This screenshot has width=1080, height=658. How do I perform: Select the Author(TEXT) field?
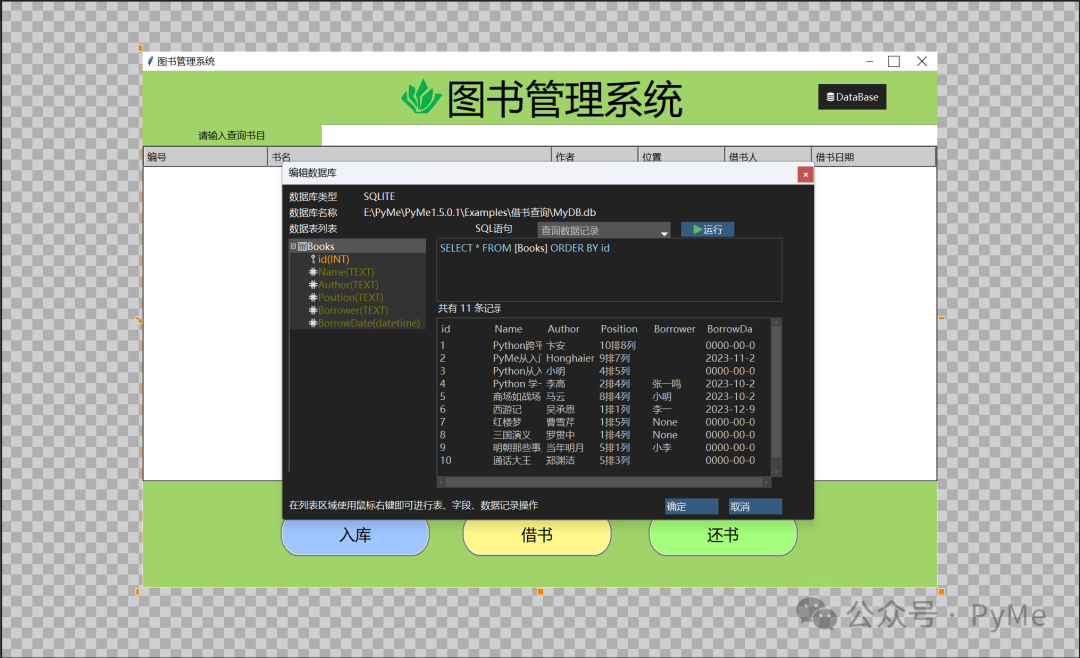tap(348, 285)
